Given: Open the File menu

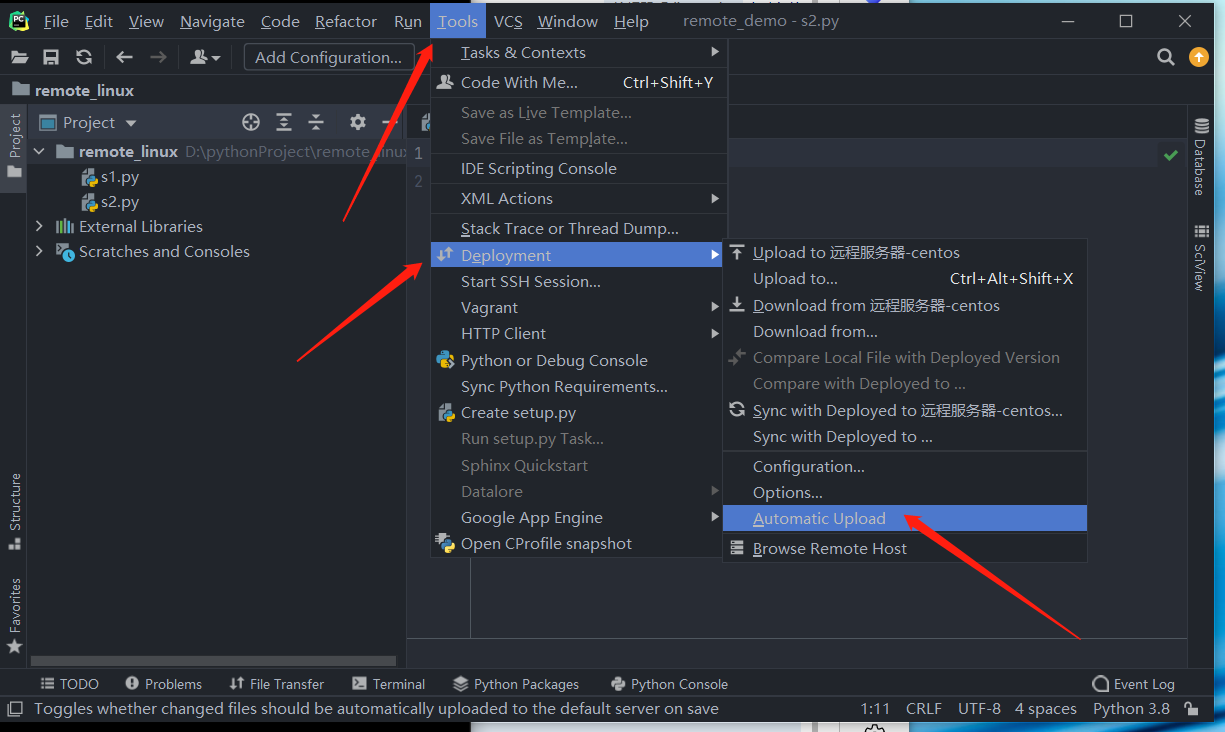Looking at the screenshot, I should (x=56, y=21).
